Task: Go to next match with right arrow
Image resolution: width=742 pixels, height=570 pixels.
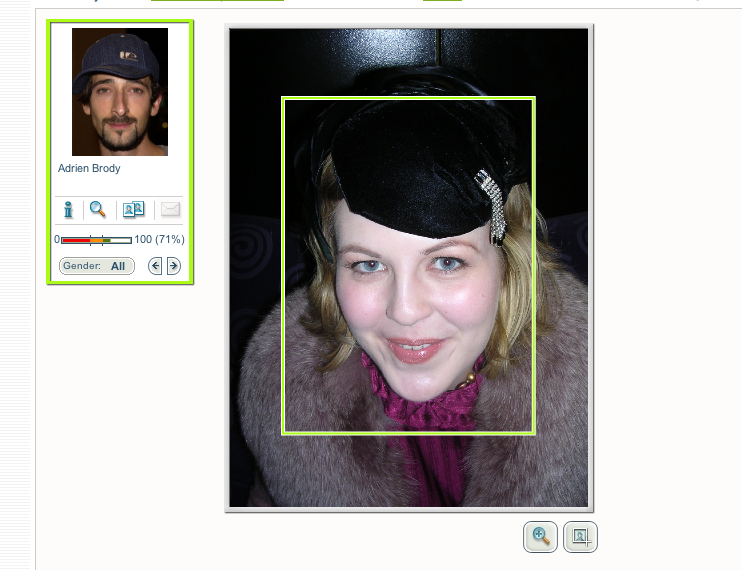Action: [x=173, y=266]
